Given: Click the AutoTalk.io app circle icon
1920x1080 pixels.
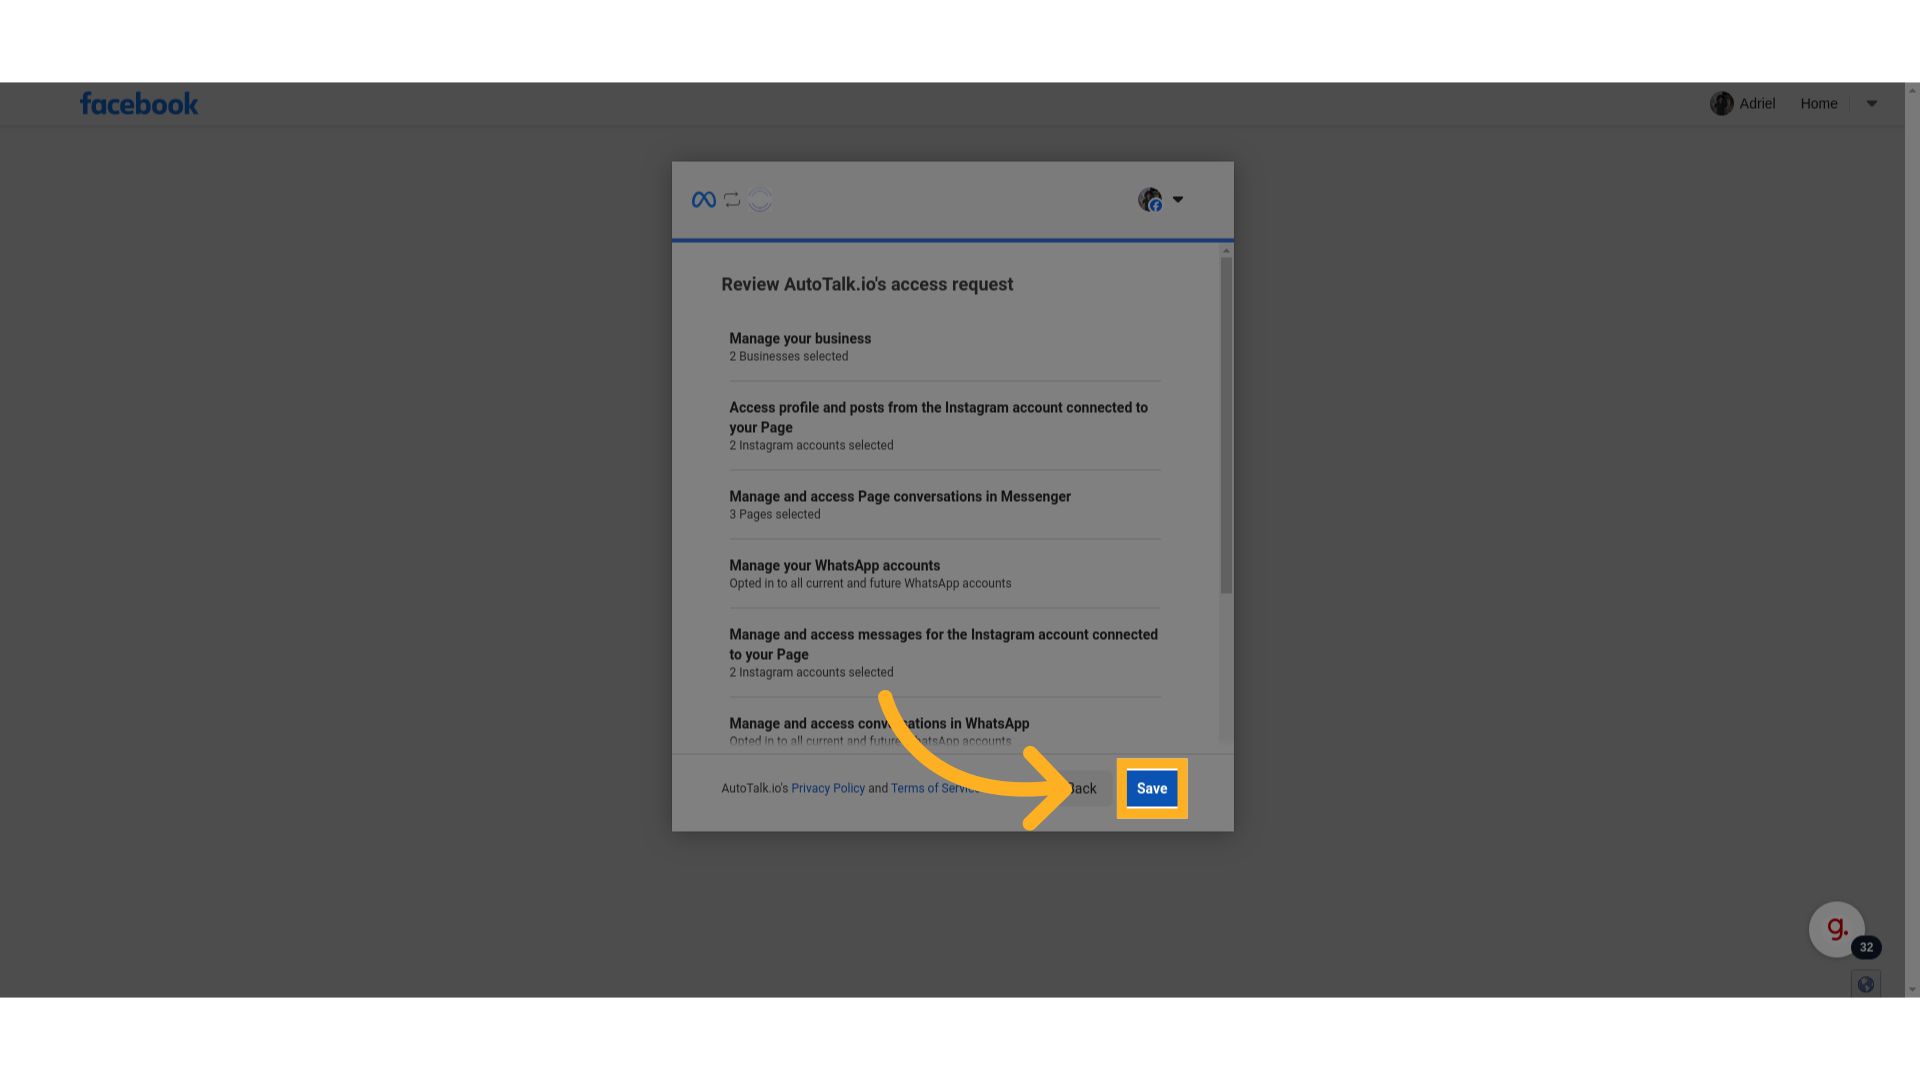Looking at the screenshot, I should pos(760,200).
